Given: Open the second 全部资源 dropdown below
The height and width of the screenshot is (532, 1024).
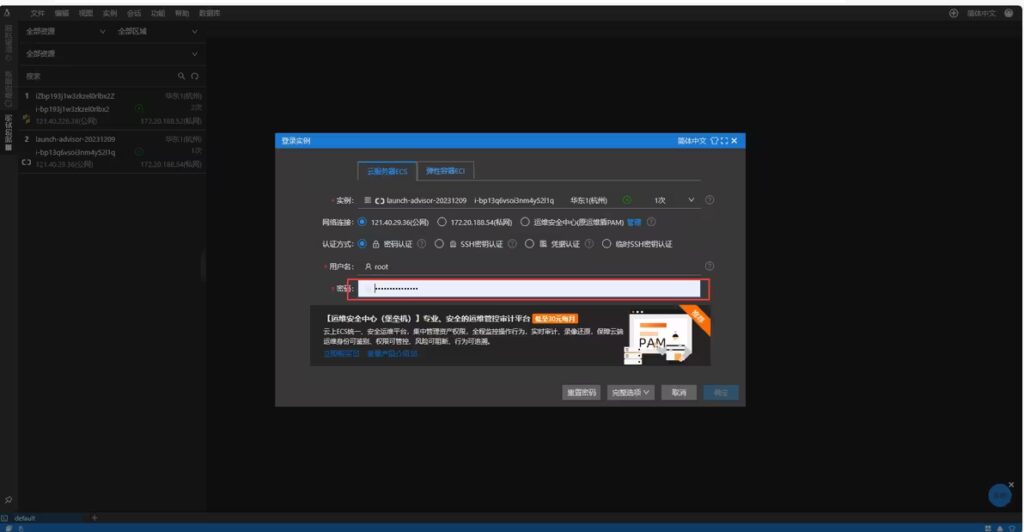Looking at the screenshot, I should point(112,54).
